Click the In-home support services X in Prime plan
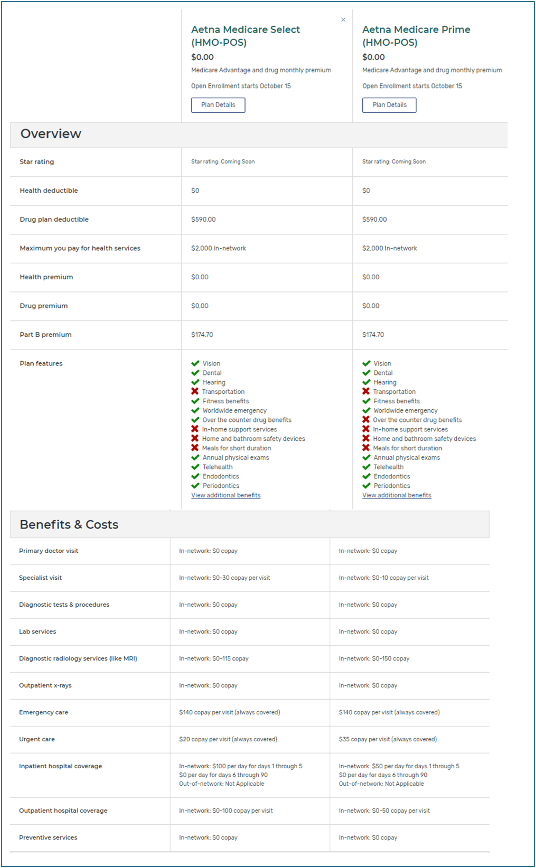 pyautogui.click(x=366, y=429)
